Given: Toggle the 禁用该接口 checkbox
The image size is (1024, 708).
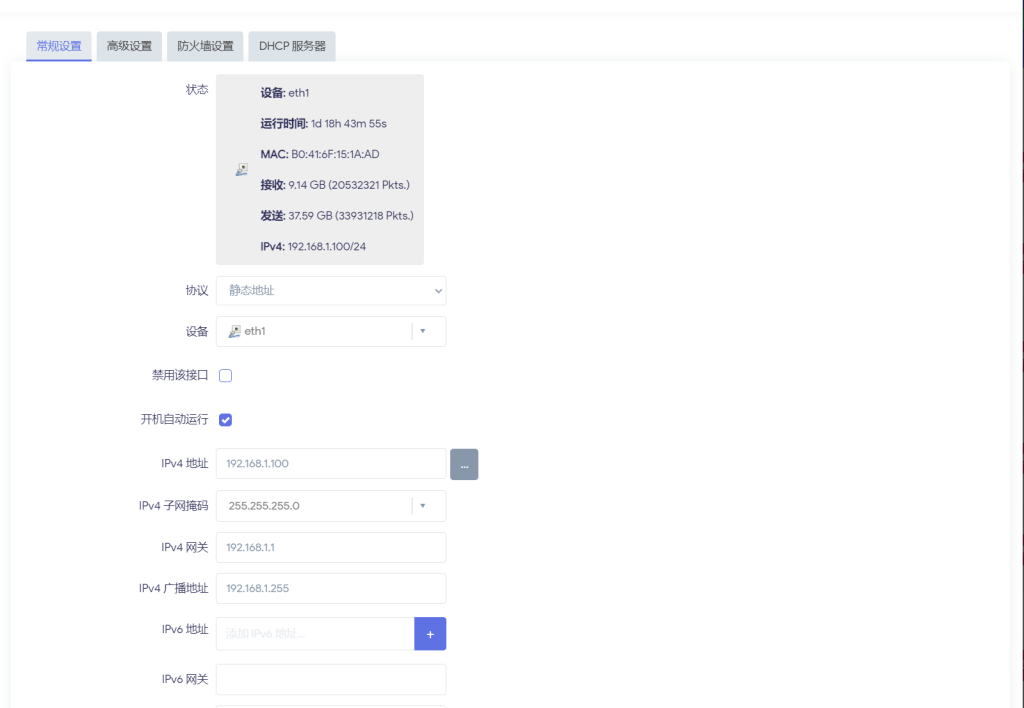Looking at the screenshot, I should pyautogui.click(x=226, y=376).
